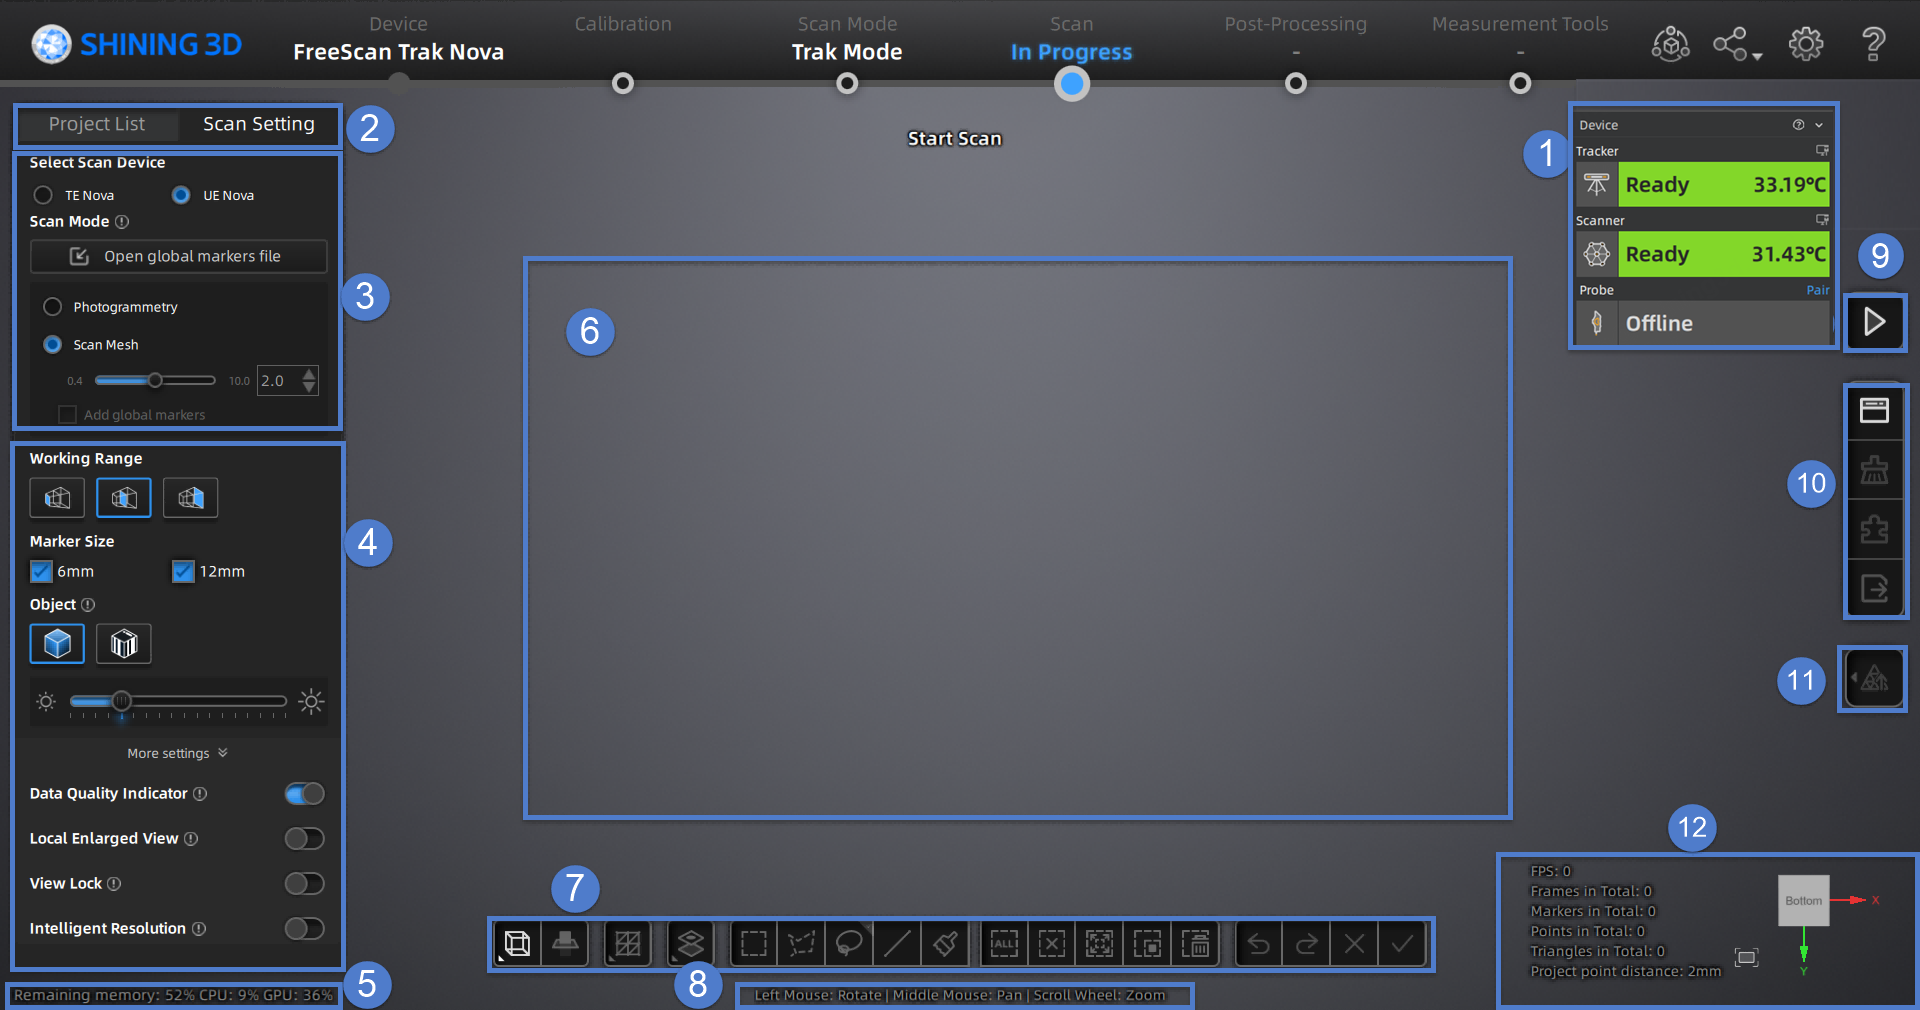
Task: Turn off Data Quality Indicator toggle
Action: (304, 793)
